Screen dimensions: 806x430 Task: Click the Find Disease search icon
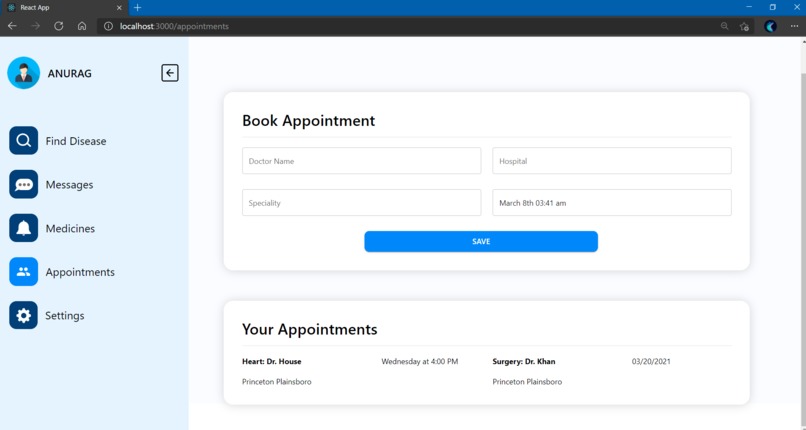[x=24, y=140]
